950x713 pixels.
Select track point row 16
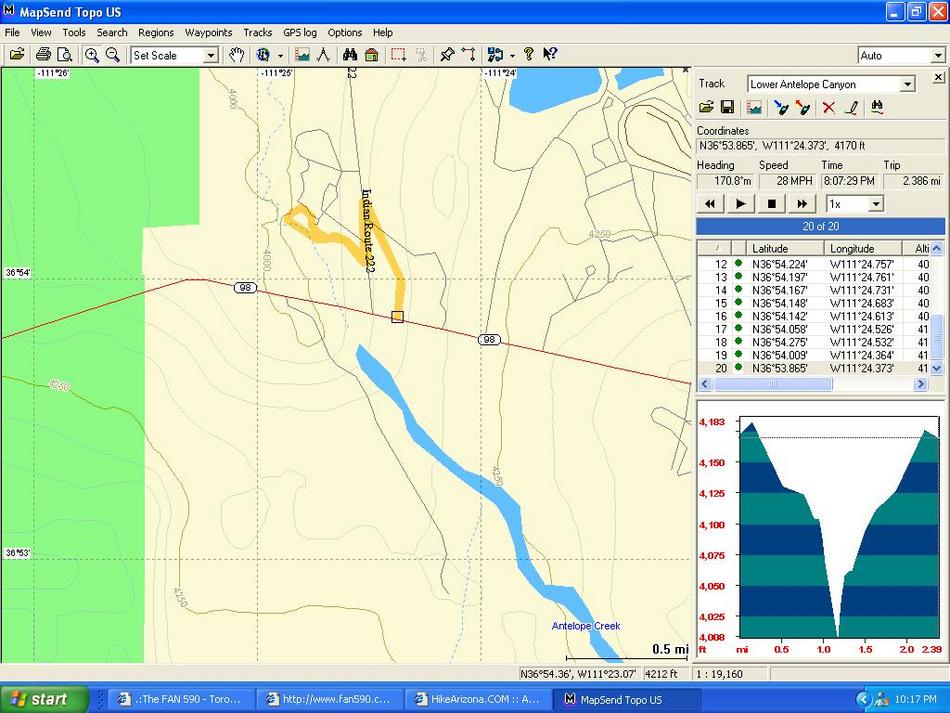coord(814,316)
